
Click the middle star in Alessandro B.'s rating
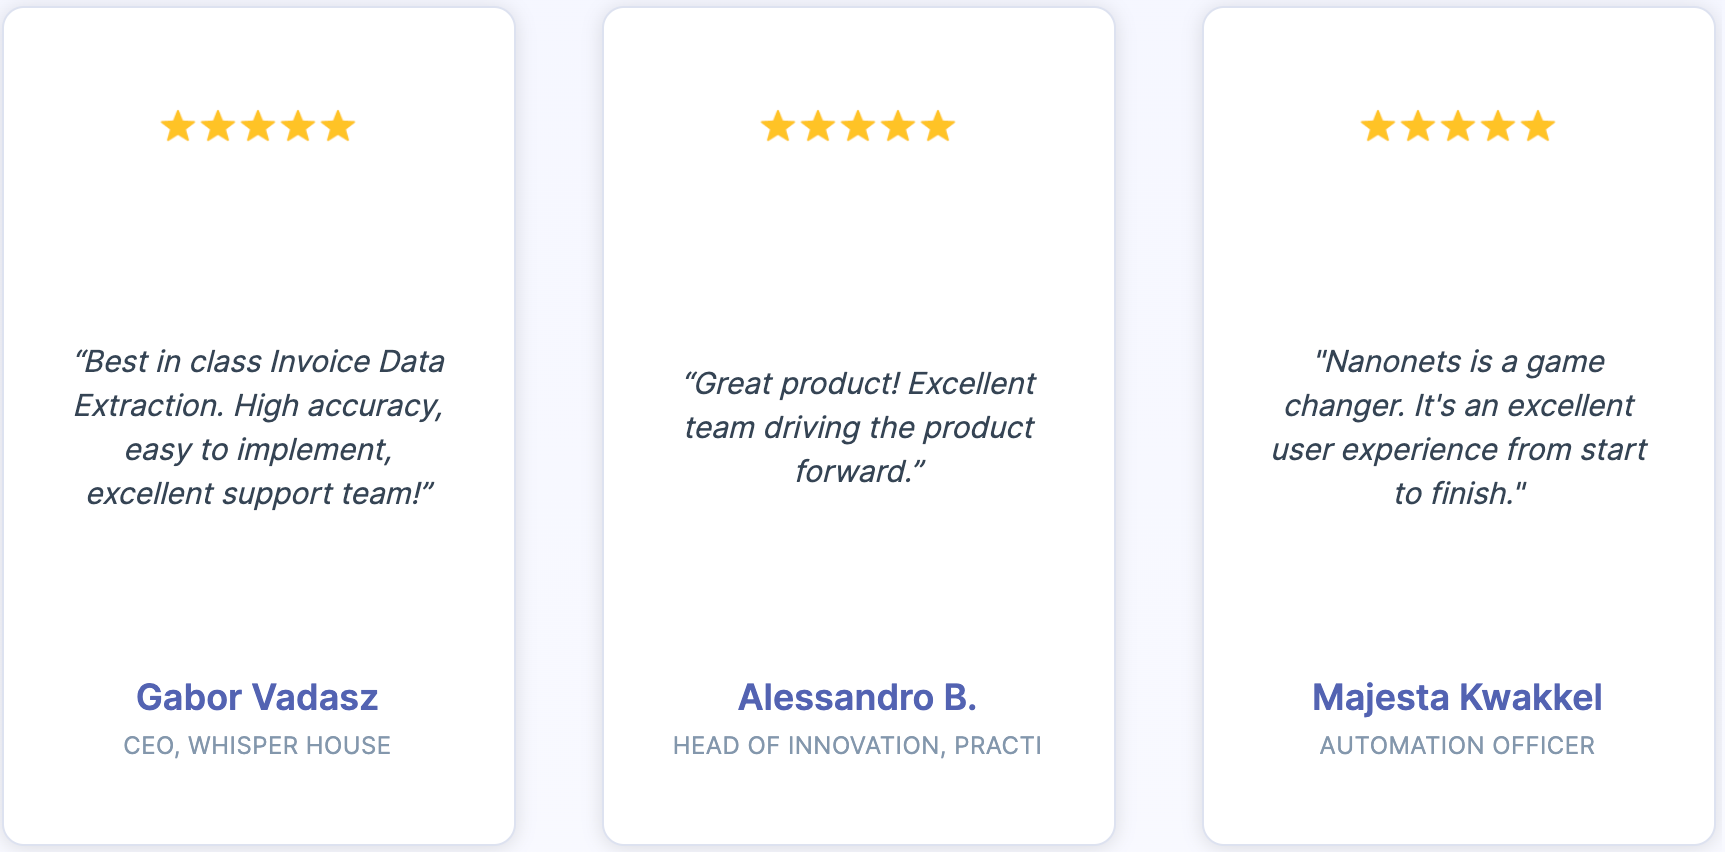click(x=858, y=127)
